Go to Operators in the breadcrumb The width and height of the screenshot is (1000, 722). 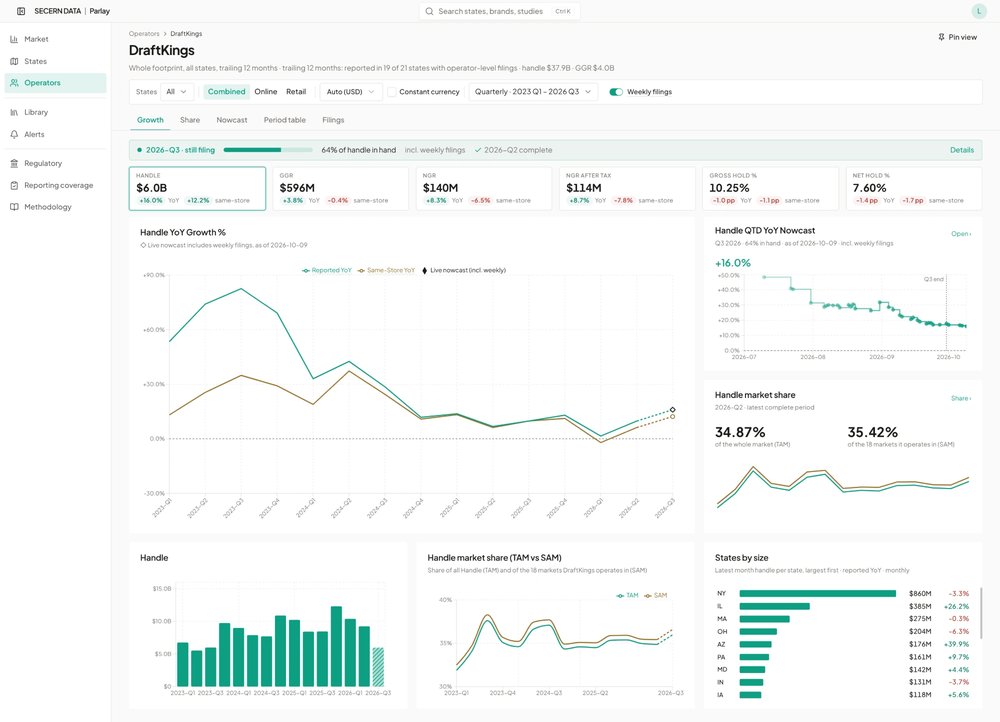(x=144, y=34)
